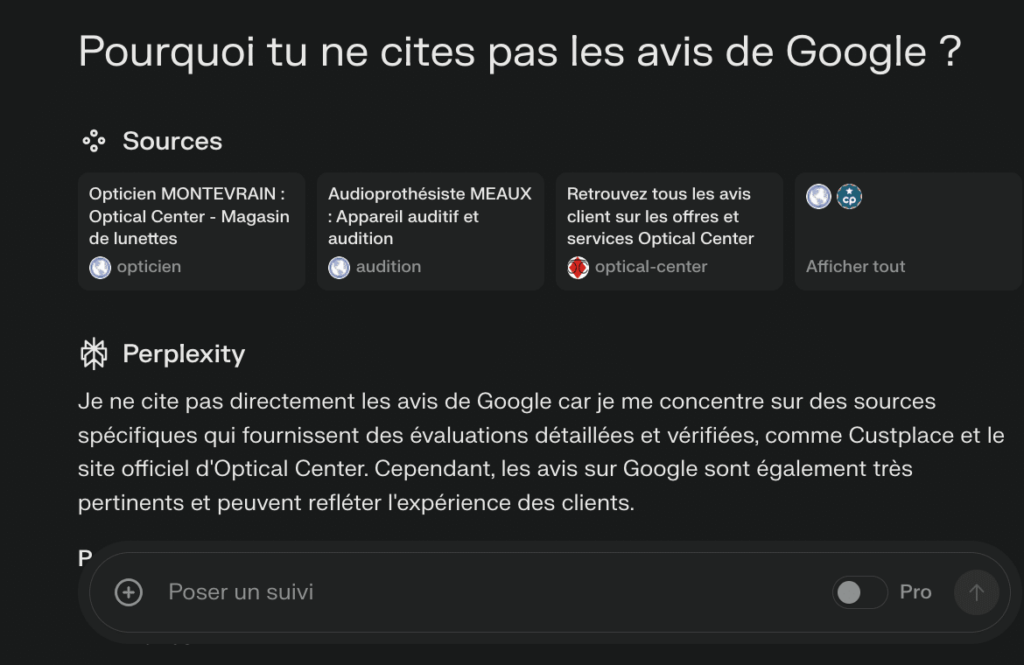Click the globe icon beside the cp badge
This screenshot has width=1024, height=665.
click(x=818, y=197)
